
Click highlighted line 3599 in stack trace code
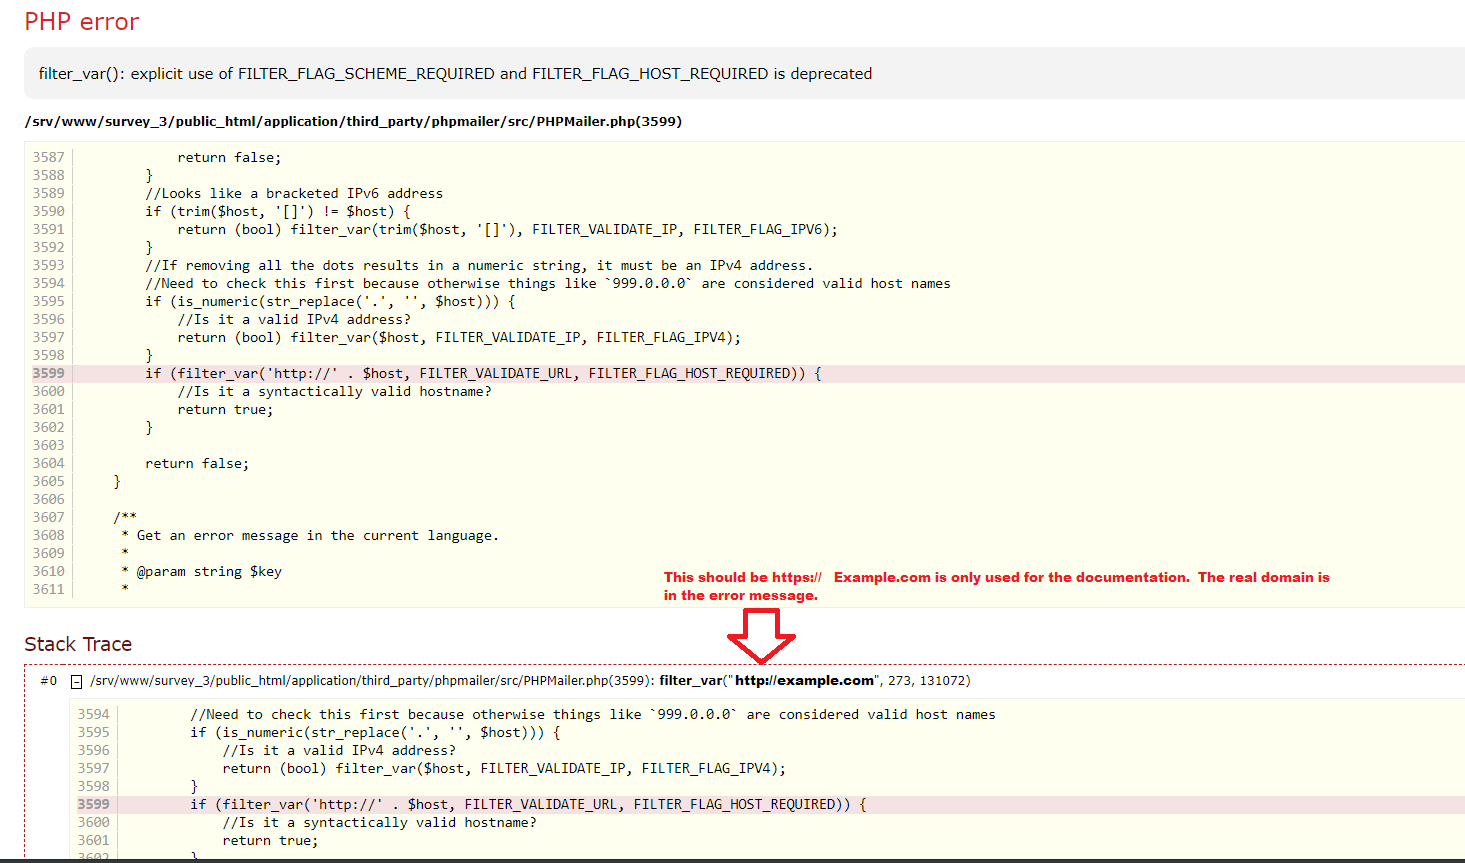pos(528,805)
